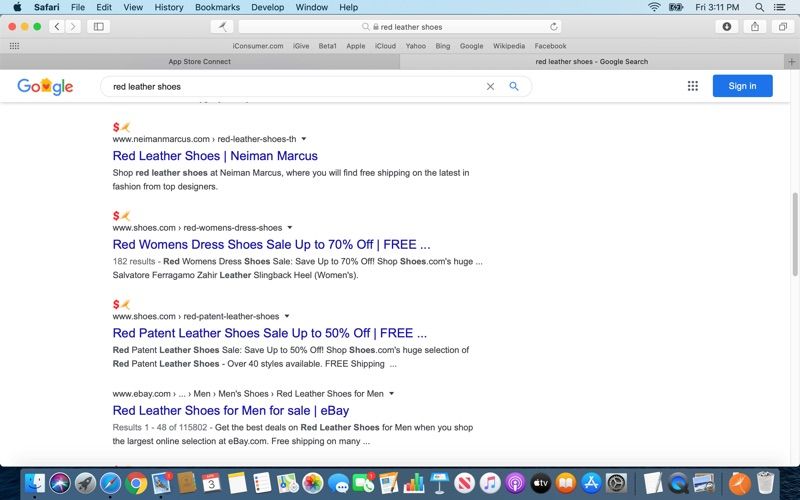Open Launchpad from the Dock

tap(85, 483)
